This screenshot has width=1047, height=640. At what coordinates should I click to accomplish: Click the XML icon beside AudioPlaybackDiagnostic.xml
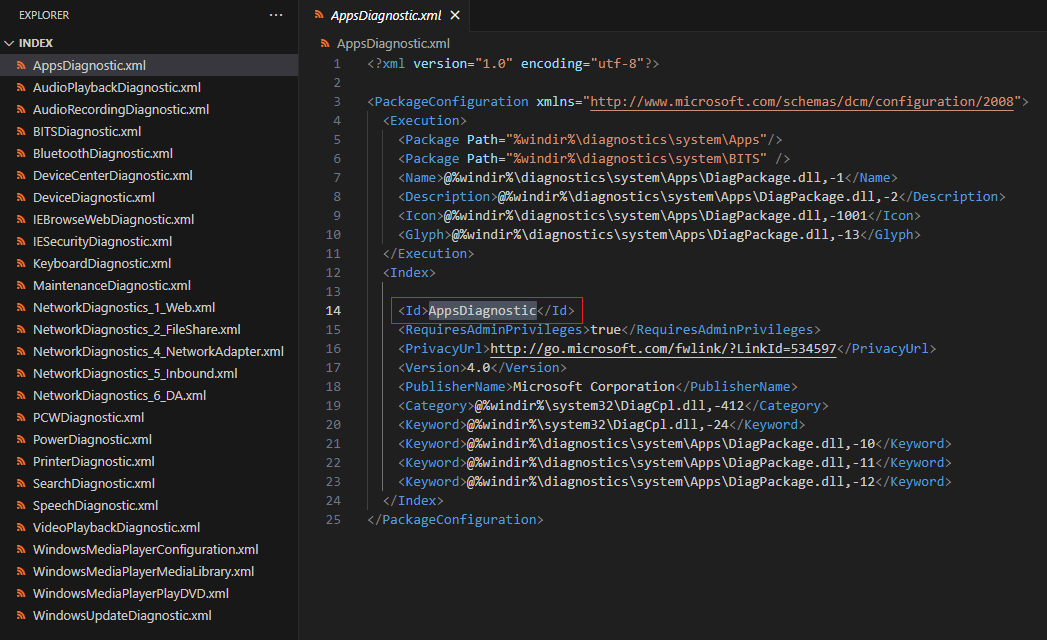tap(20, 88)
